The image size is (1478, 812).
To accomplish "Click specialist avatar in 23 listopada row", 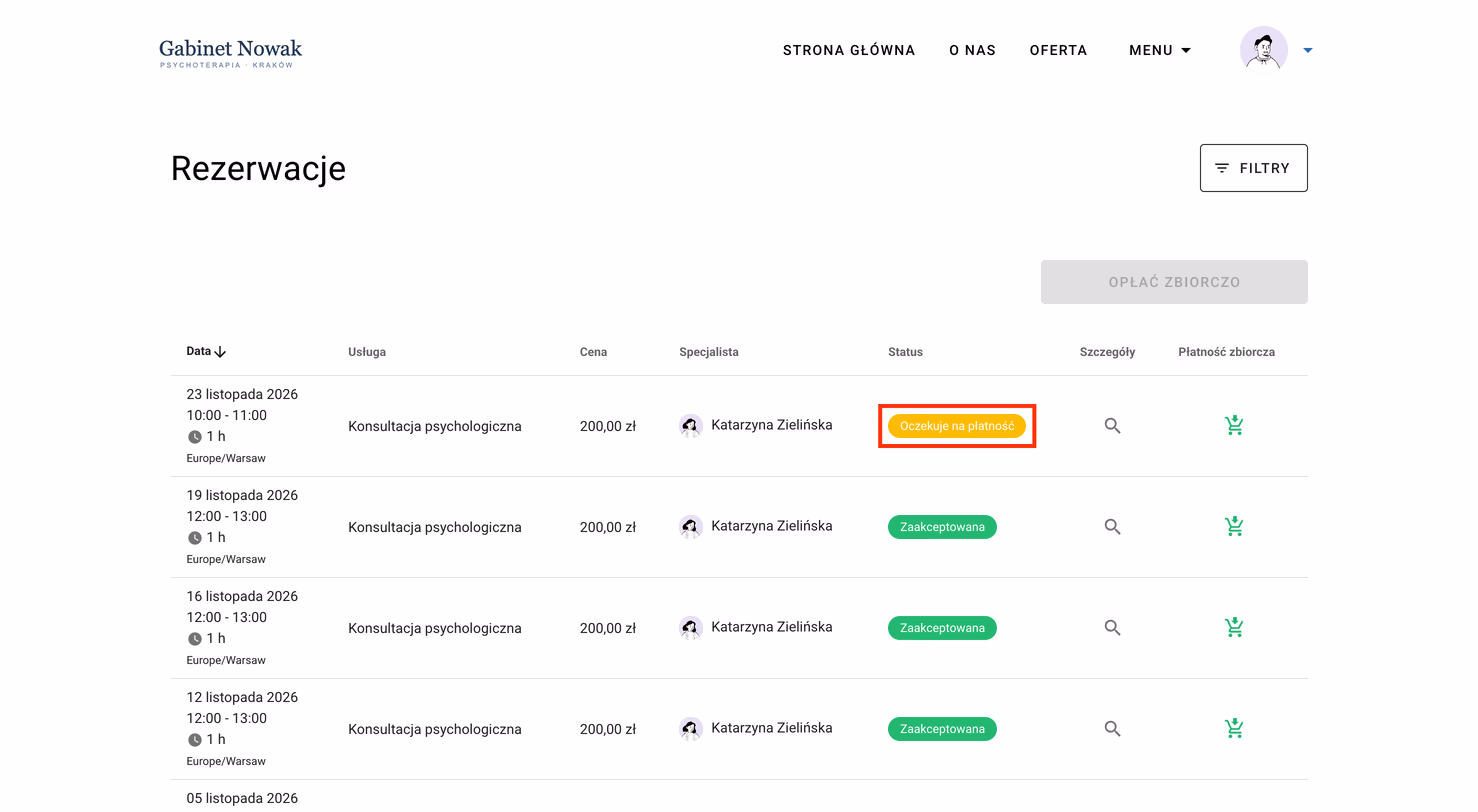I will click(x=690, y=426).
